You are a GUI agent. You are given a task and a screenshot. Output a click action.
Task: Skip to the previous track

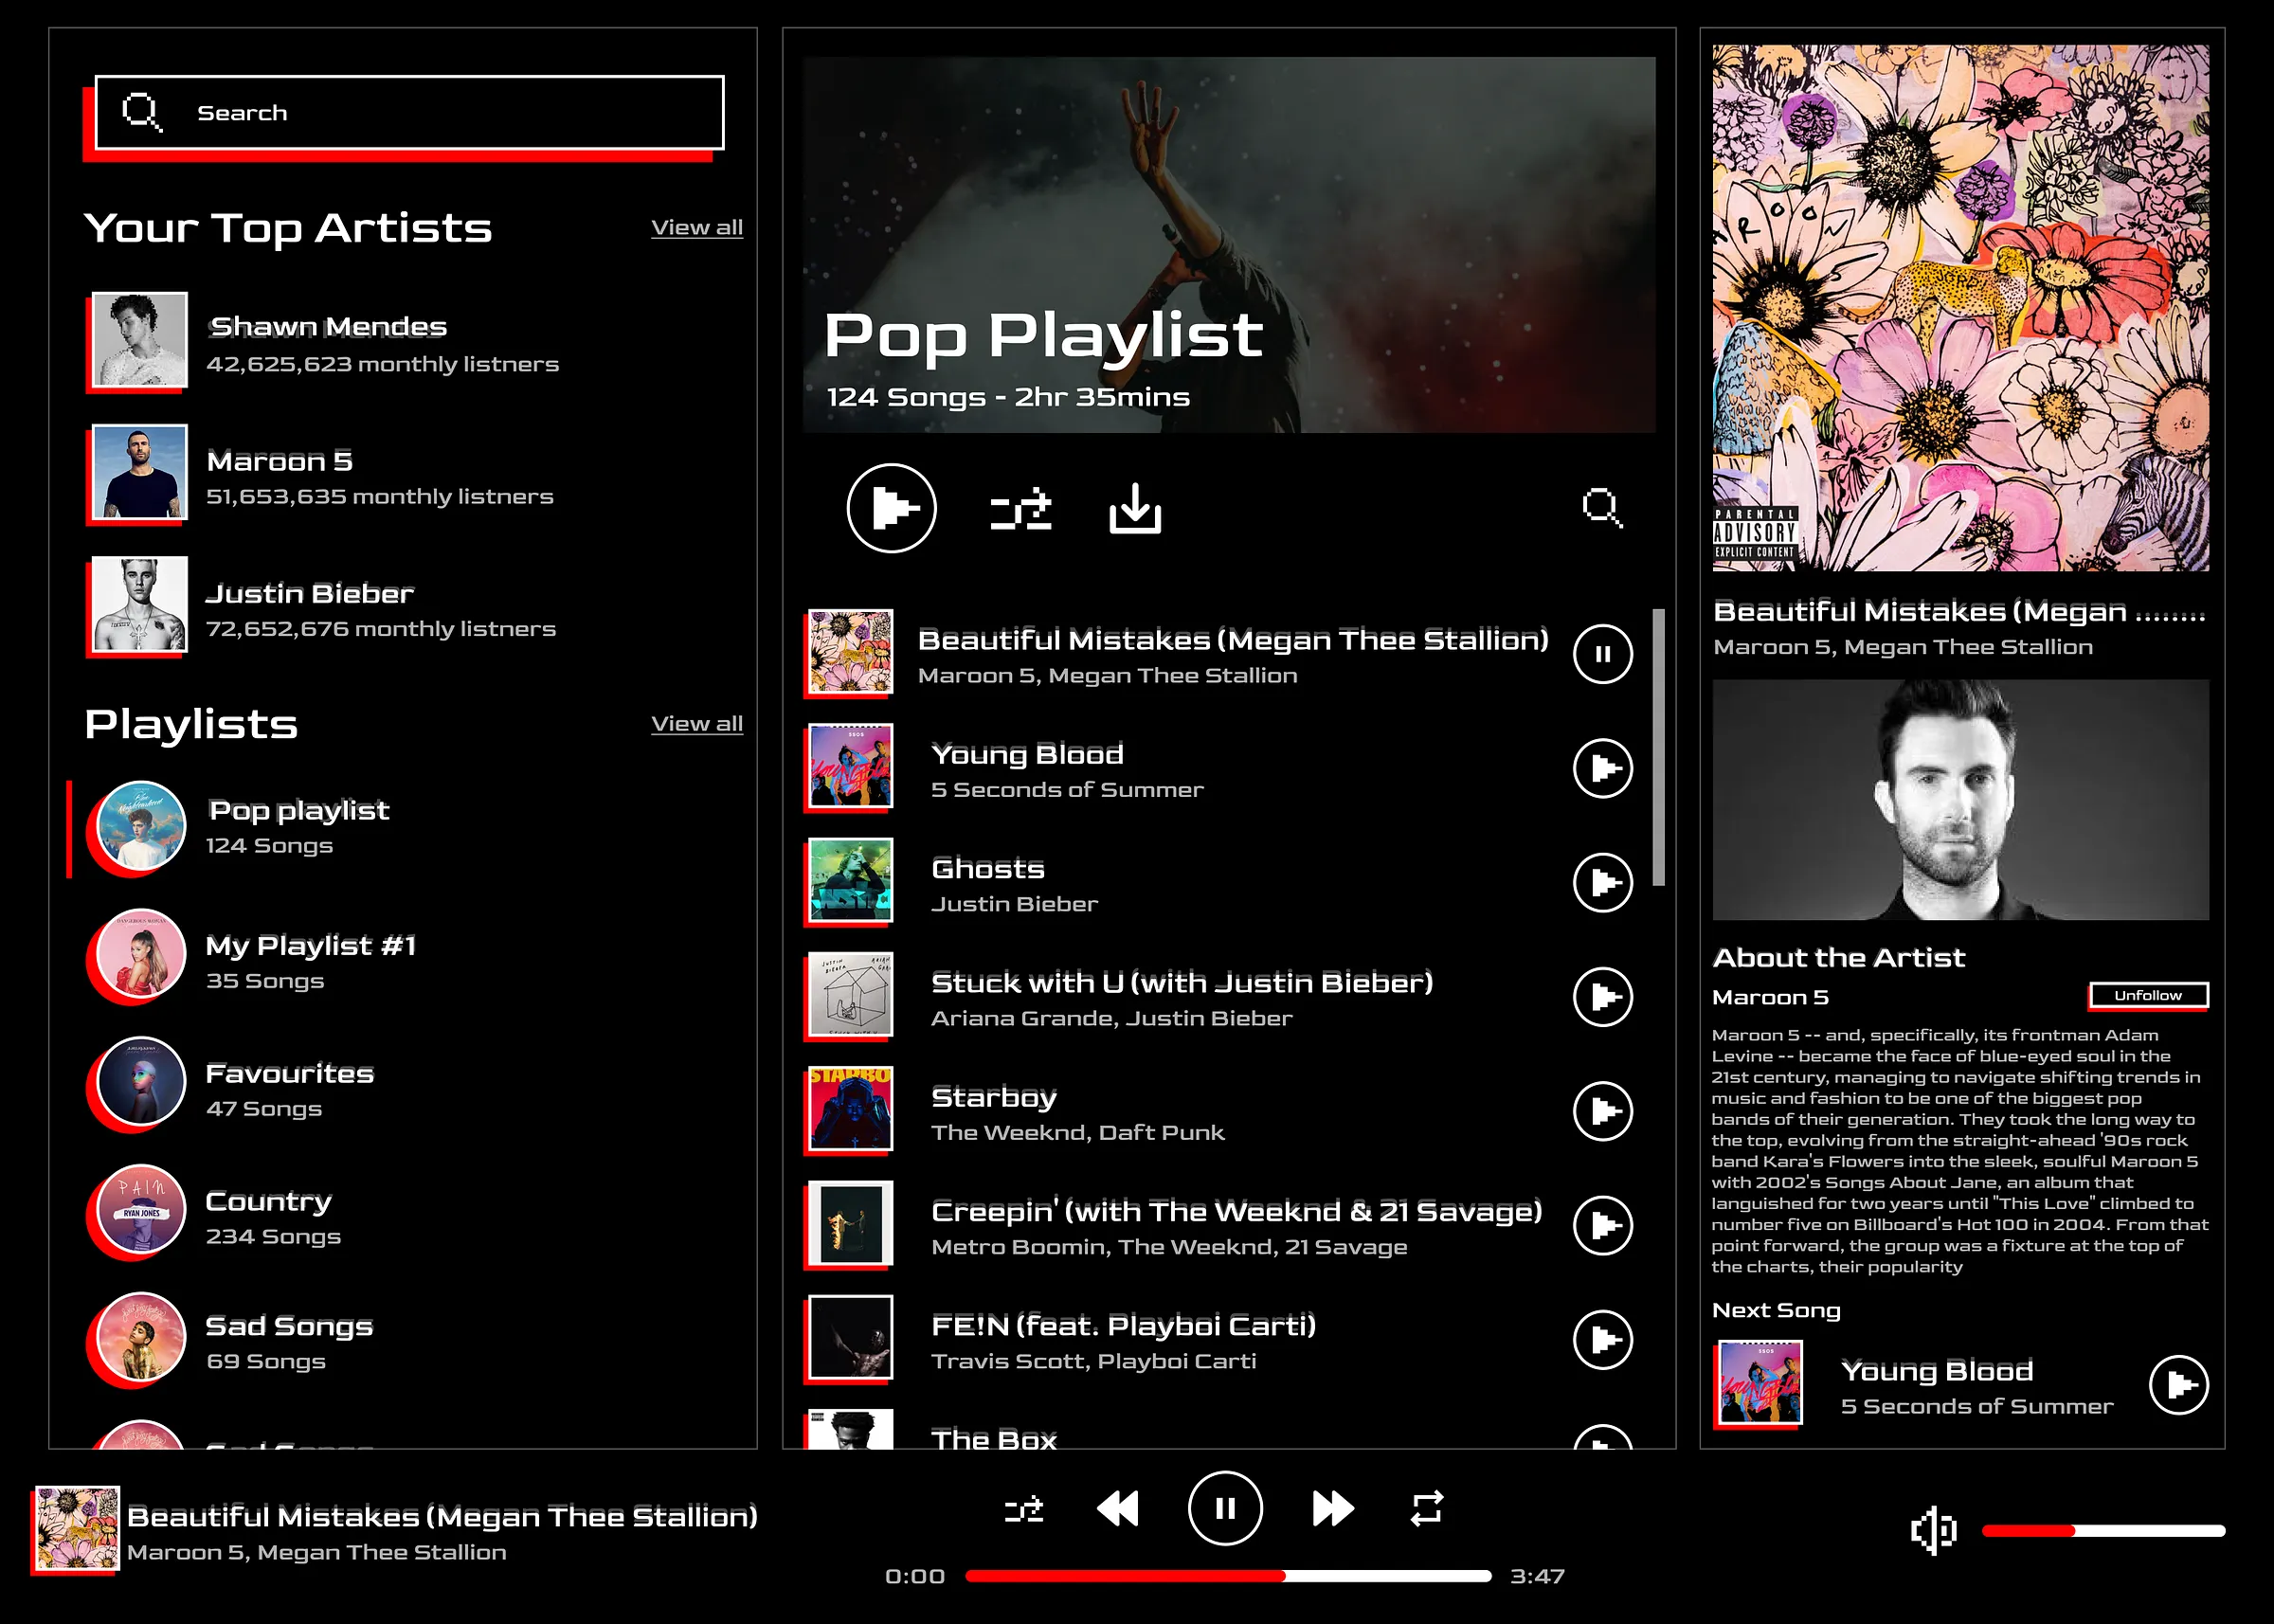coord(1118,1508)
